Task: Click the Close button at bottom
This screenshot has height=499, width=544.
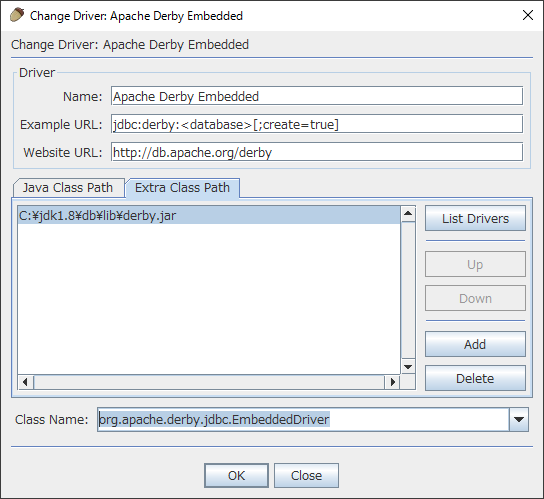Action: coord(306,475)
